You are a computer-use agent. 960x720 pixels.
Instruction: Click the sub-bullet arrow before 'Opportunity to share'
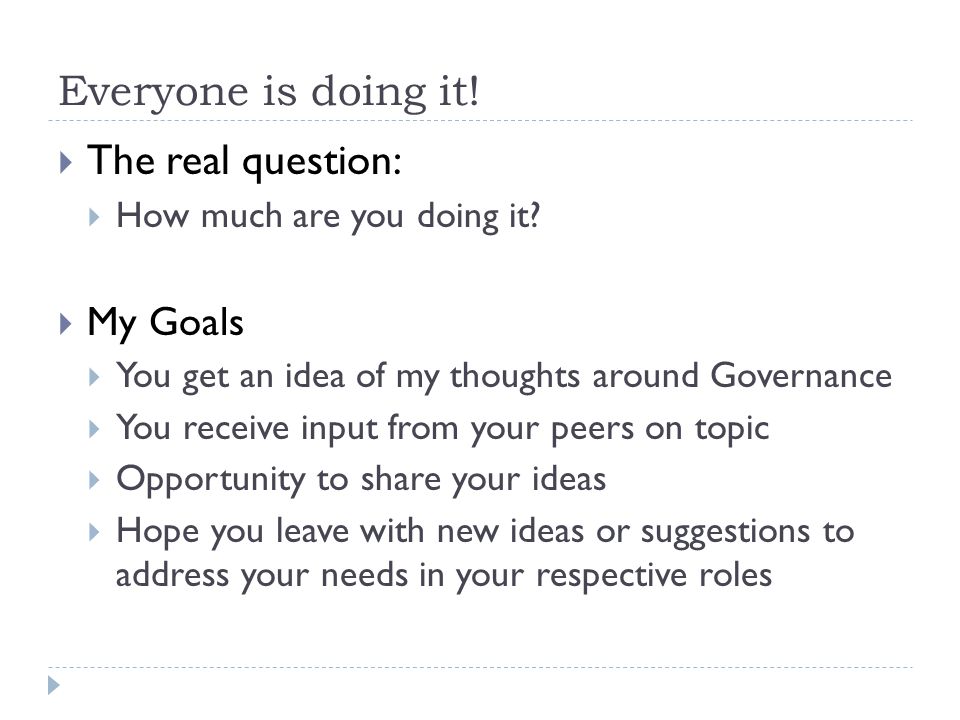tap(94, 480)
